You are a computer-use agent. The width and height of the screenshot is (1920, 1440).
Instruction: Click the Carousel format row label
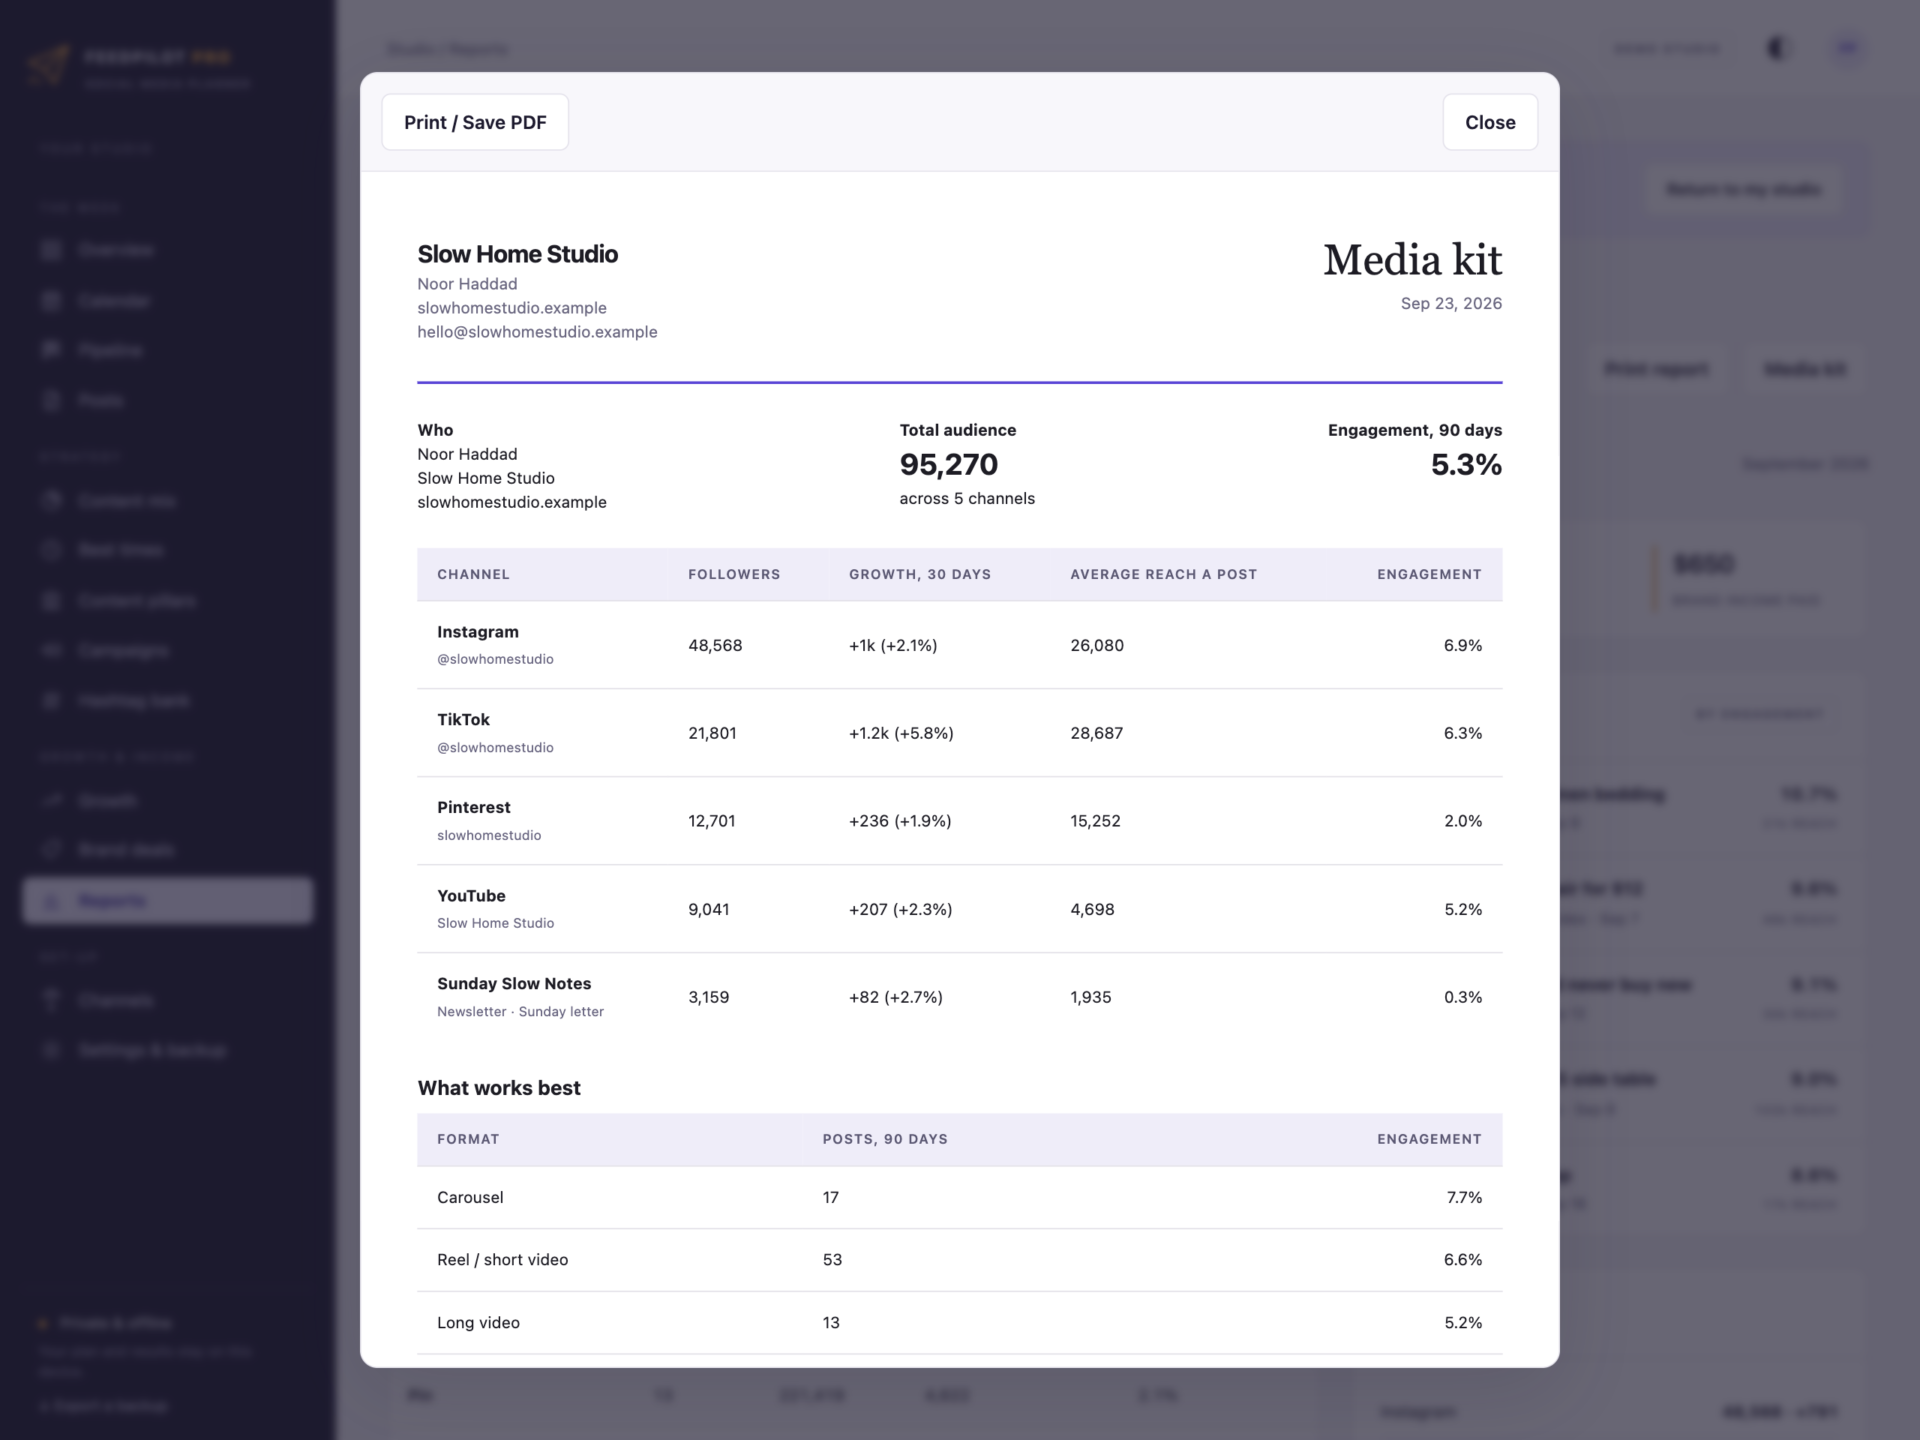(x=470, y=1197)
